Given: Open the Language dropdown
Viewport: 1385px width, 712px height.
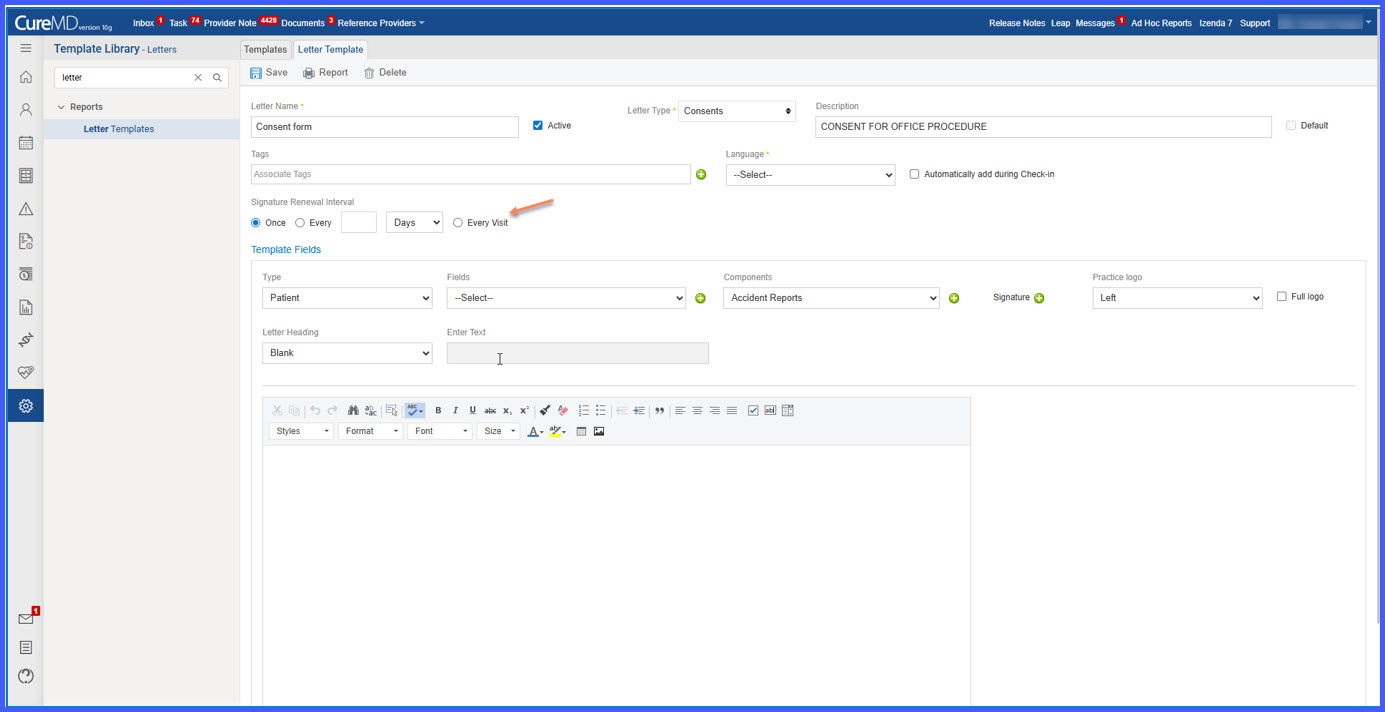Looking at the screenshot, I should (810, 175).
